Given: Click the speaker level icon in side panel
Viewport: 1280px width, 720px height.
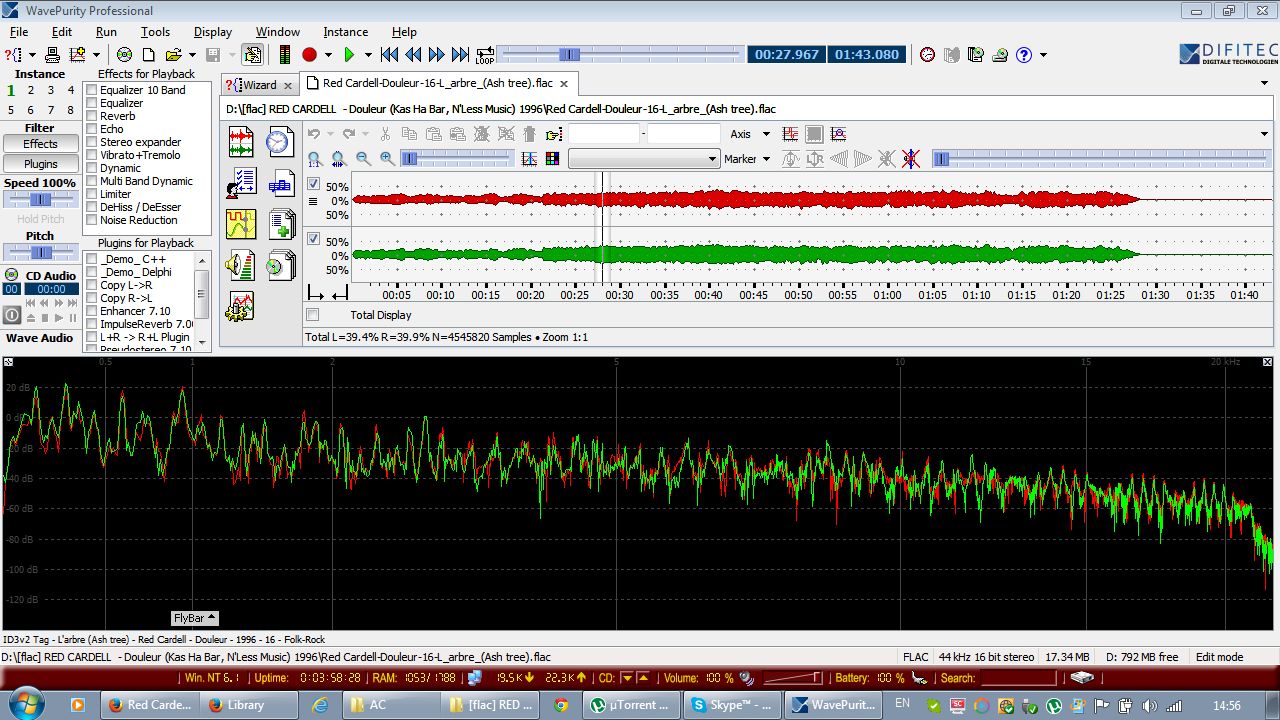Looking at the screenshot, I should pos(241,265).
